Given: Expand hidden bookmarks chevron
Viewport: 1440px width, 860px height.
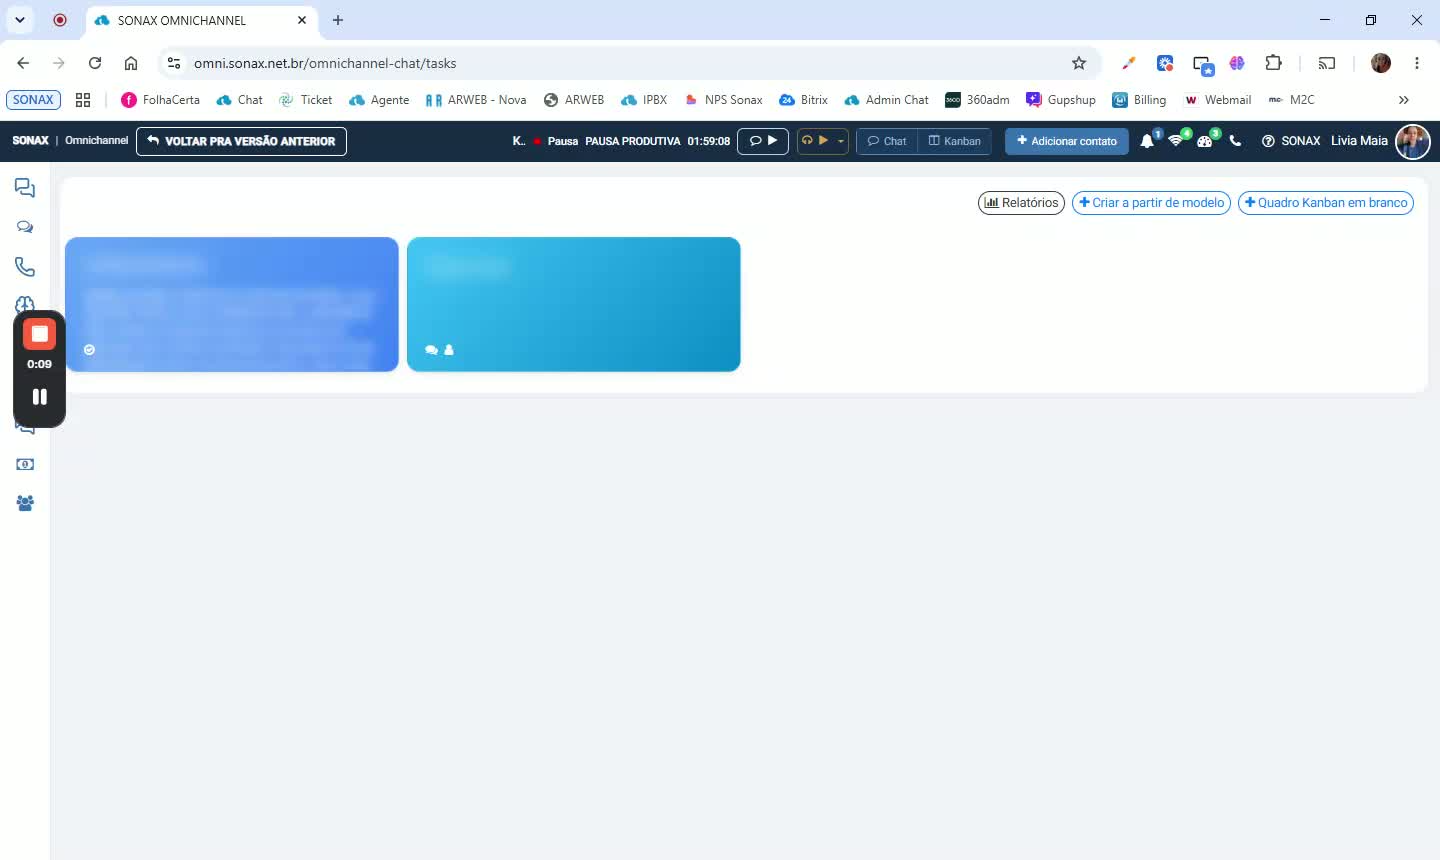Looking at the screenshot, I should pyautogui.click(x=1403, y=100).
